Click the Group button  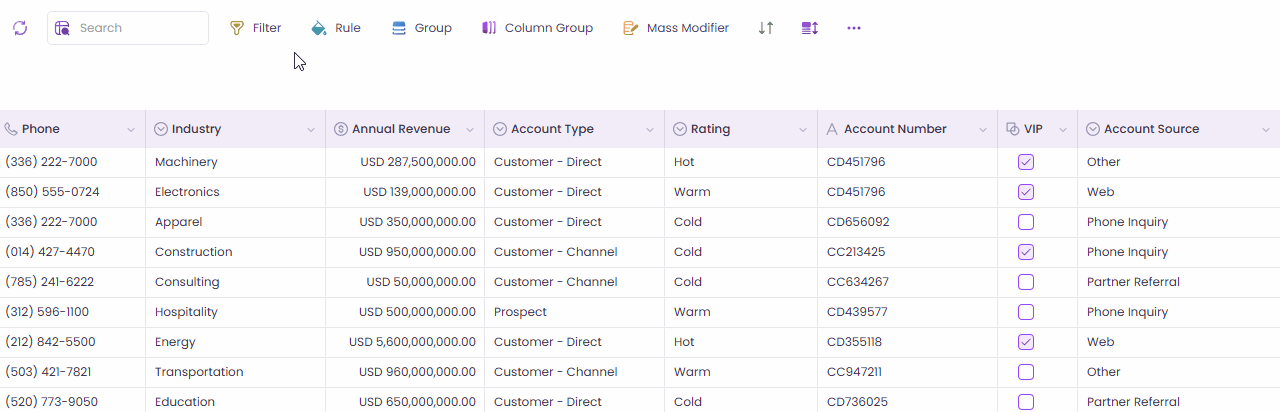click(x=421, y=28)
